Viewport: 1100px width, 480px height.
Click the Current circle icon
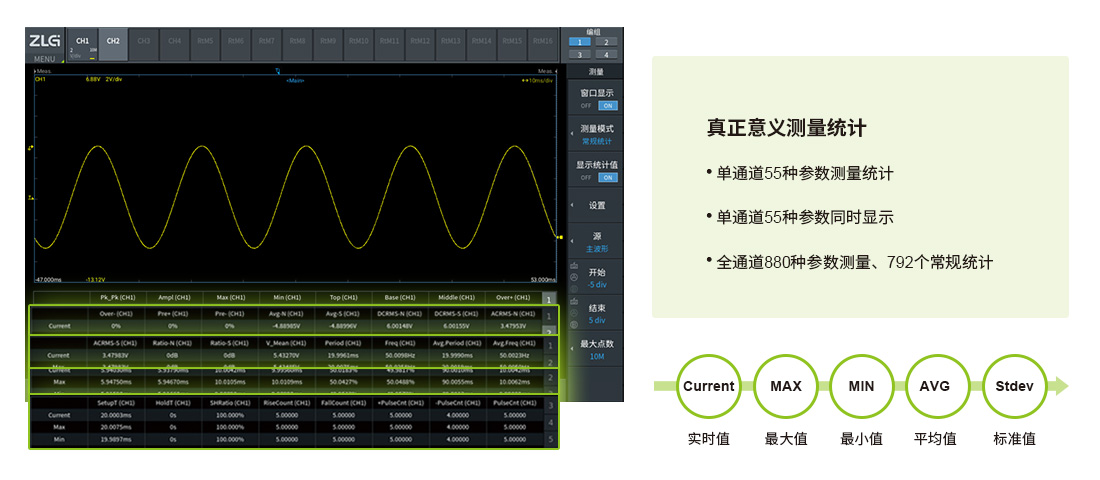tap(709, 387)
